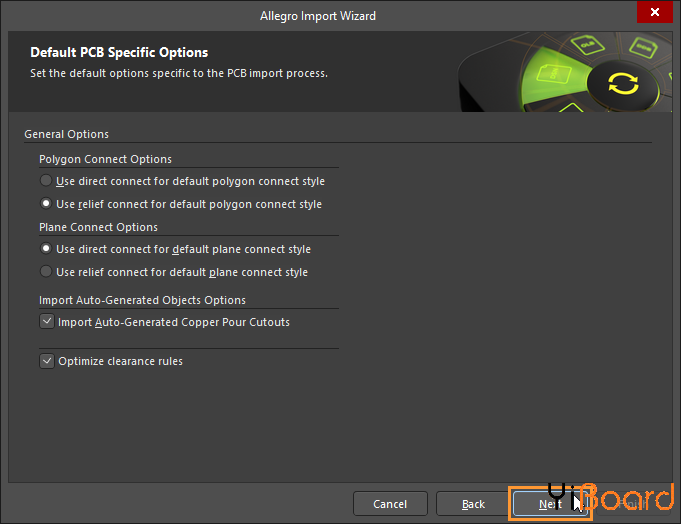Screen dimensions: 681x524
Task: Click the Cancel button
Action: [390, 504]
